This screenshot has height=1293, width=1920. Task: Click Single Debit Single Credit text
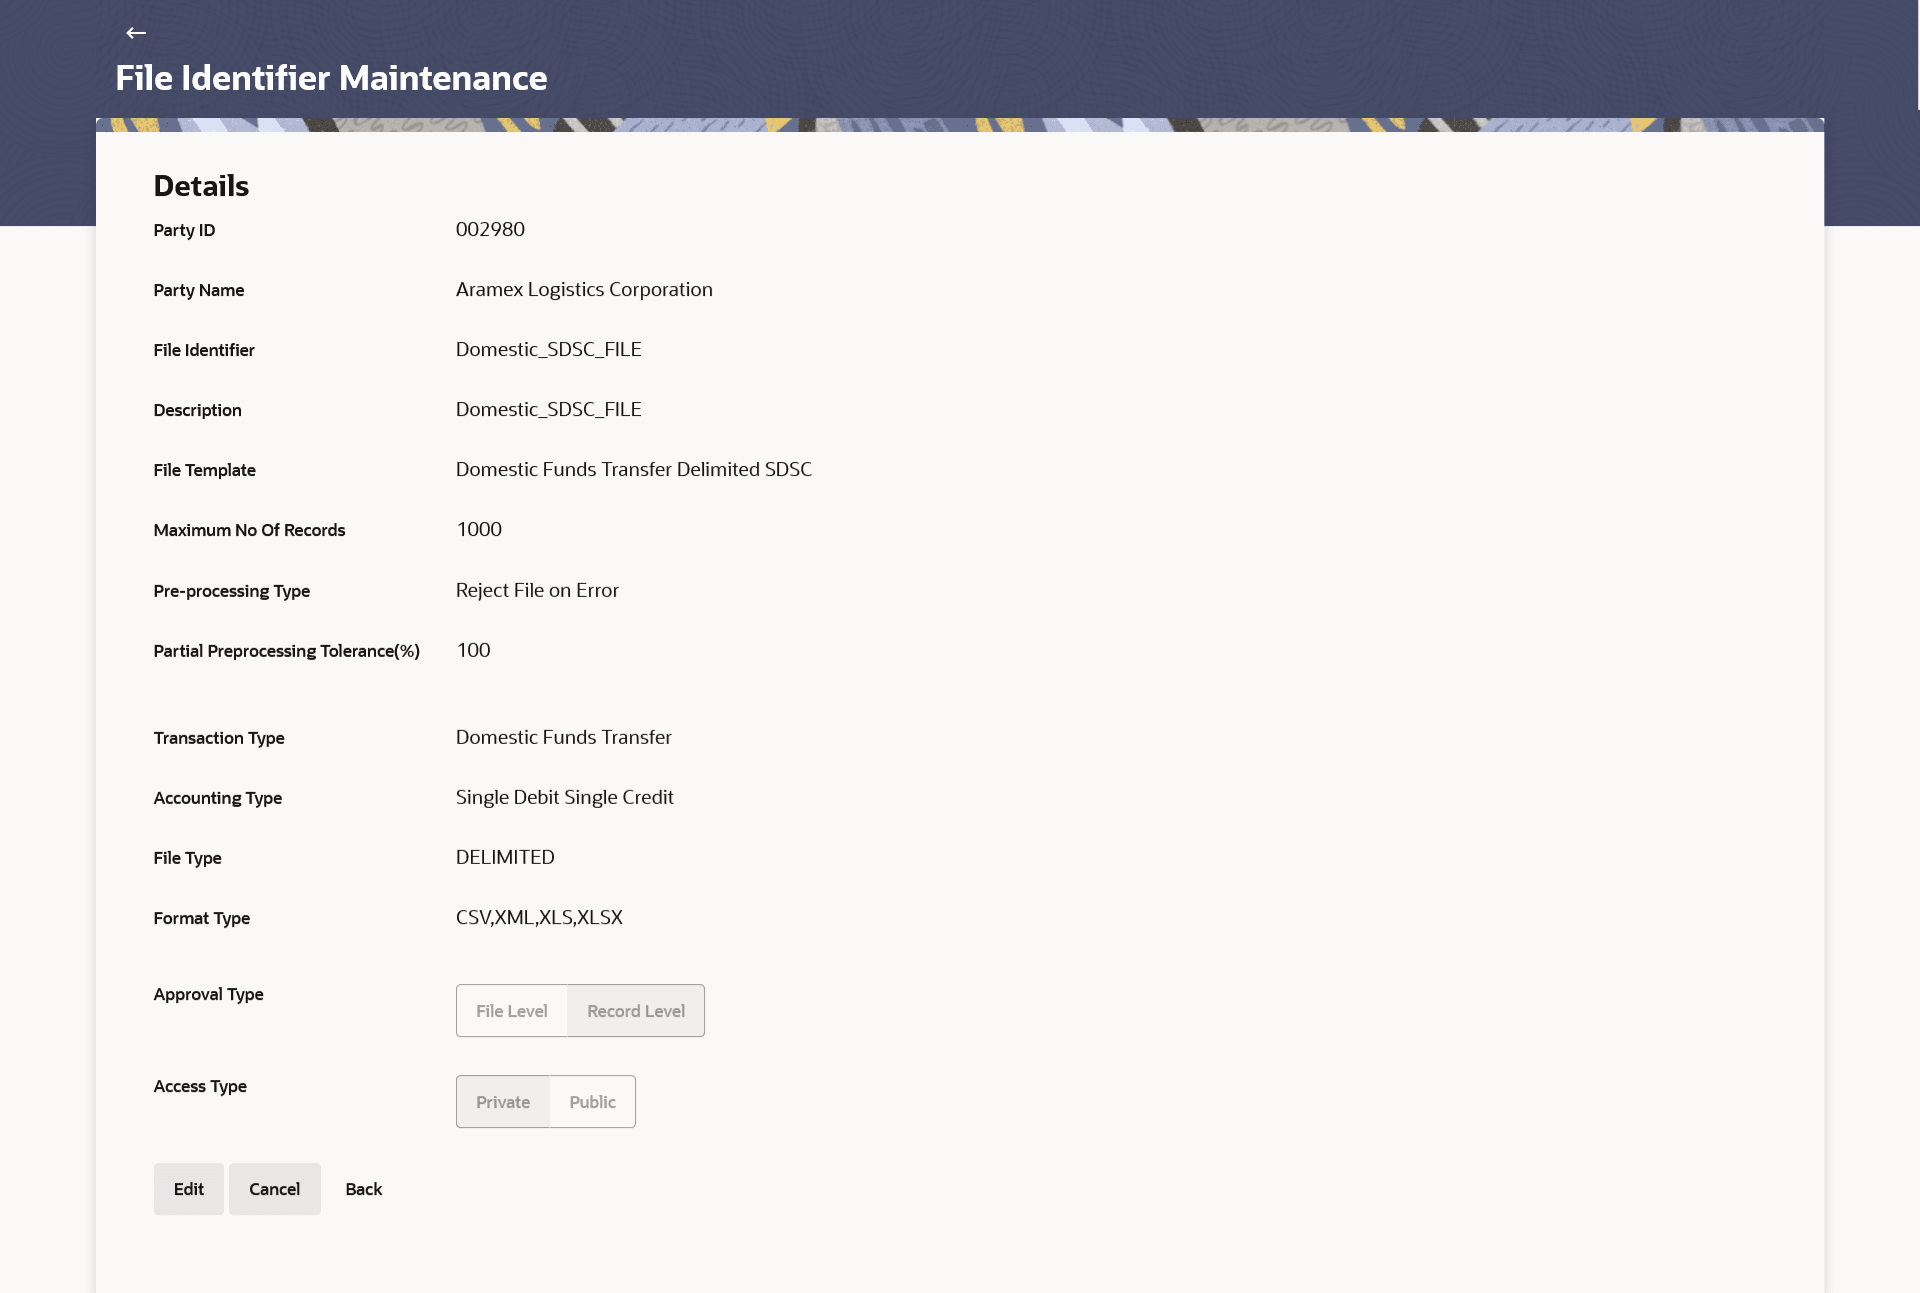[564, 797]
